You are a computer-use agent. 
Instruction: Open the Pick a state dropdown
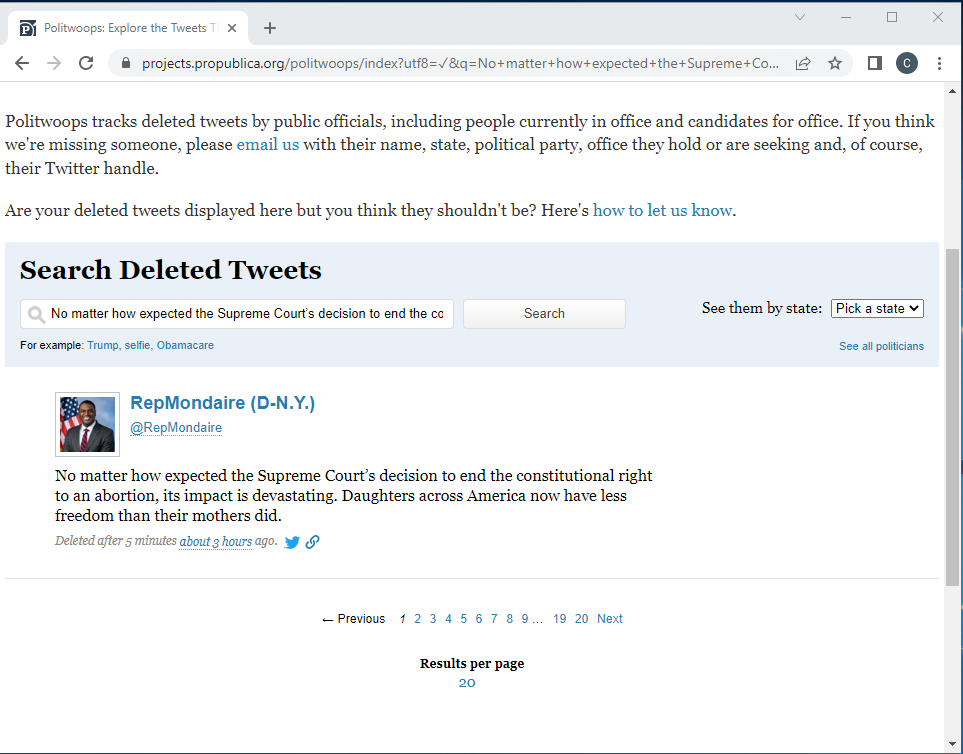[x=877, y=308]
